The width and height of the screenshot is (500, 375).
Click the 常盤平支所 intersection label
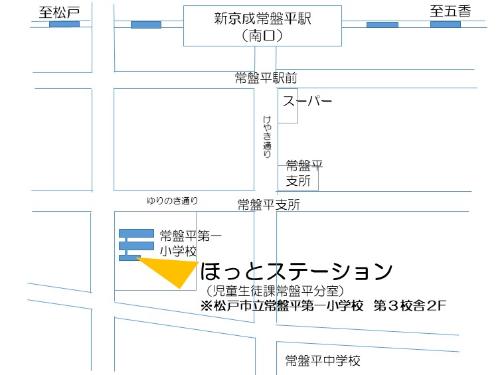pos(269,204)
